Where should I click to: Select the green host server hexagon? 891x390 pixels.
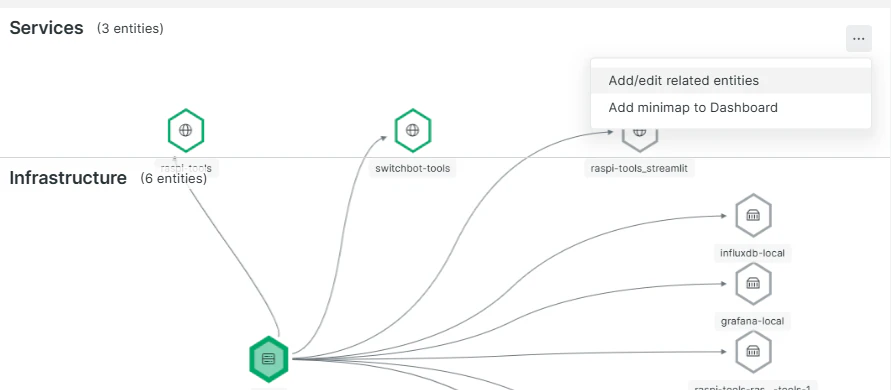269,359
